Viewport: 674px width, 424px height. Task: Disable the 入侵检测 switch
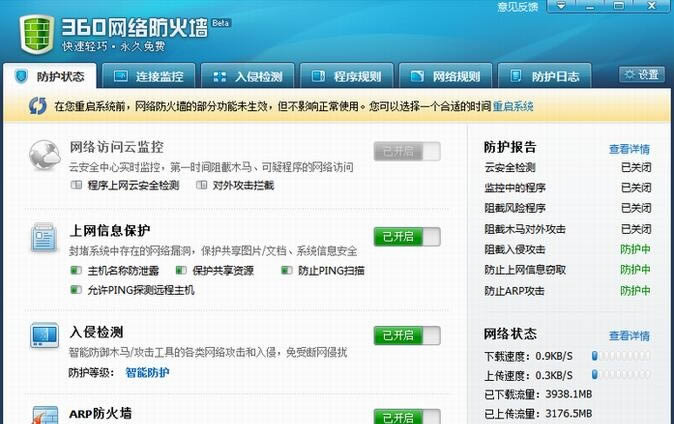(407, 335)
